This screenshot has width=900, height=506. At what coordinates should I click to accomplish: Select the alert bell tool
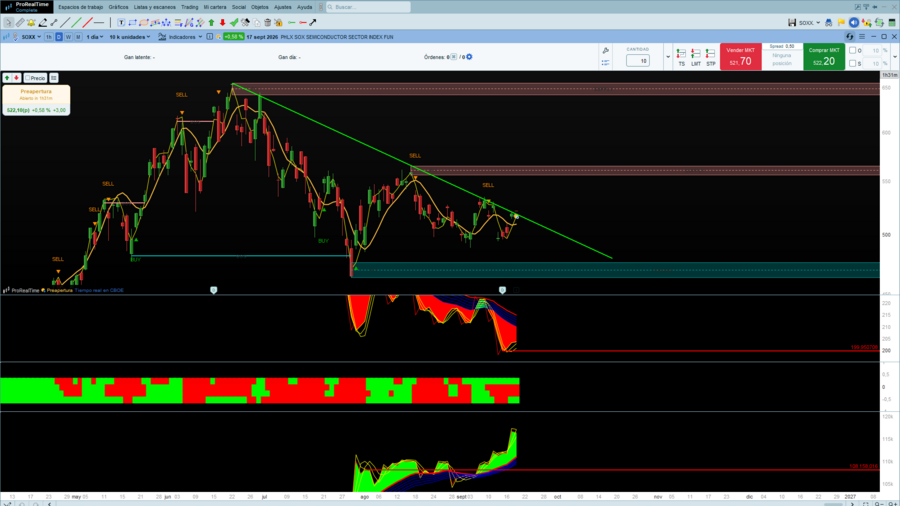pos(31,22)
